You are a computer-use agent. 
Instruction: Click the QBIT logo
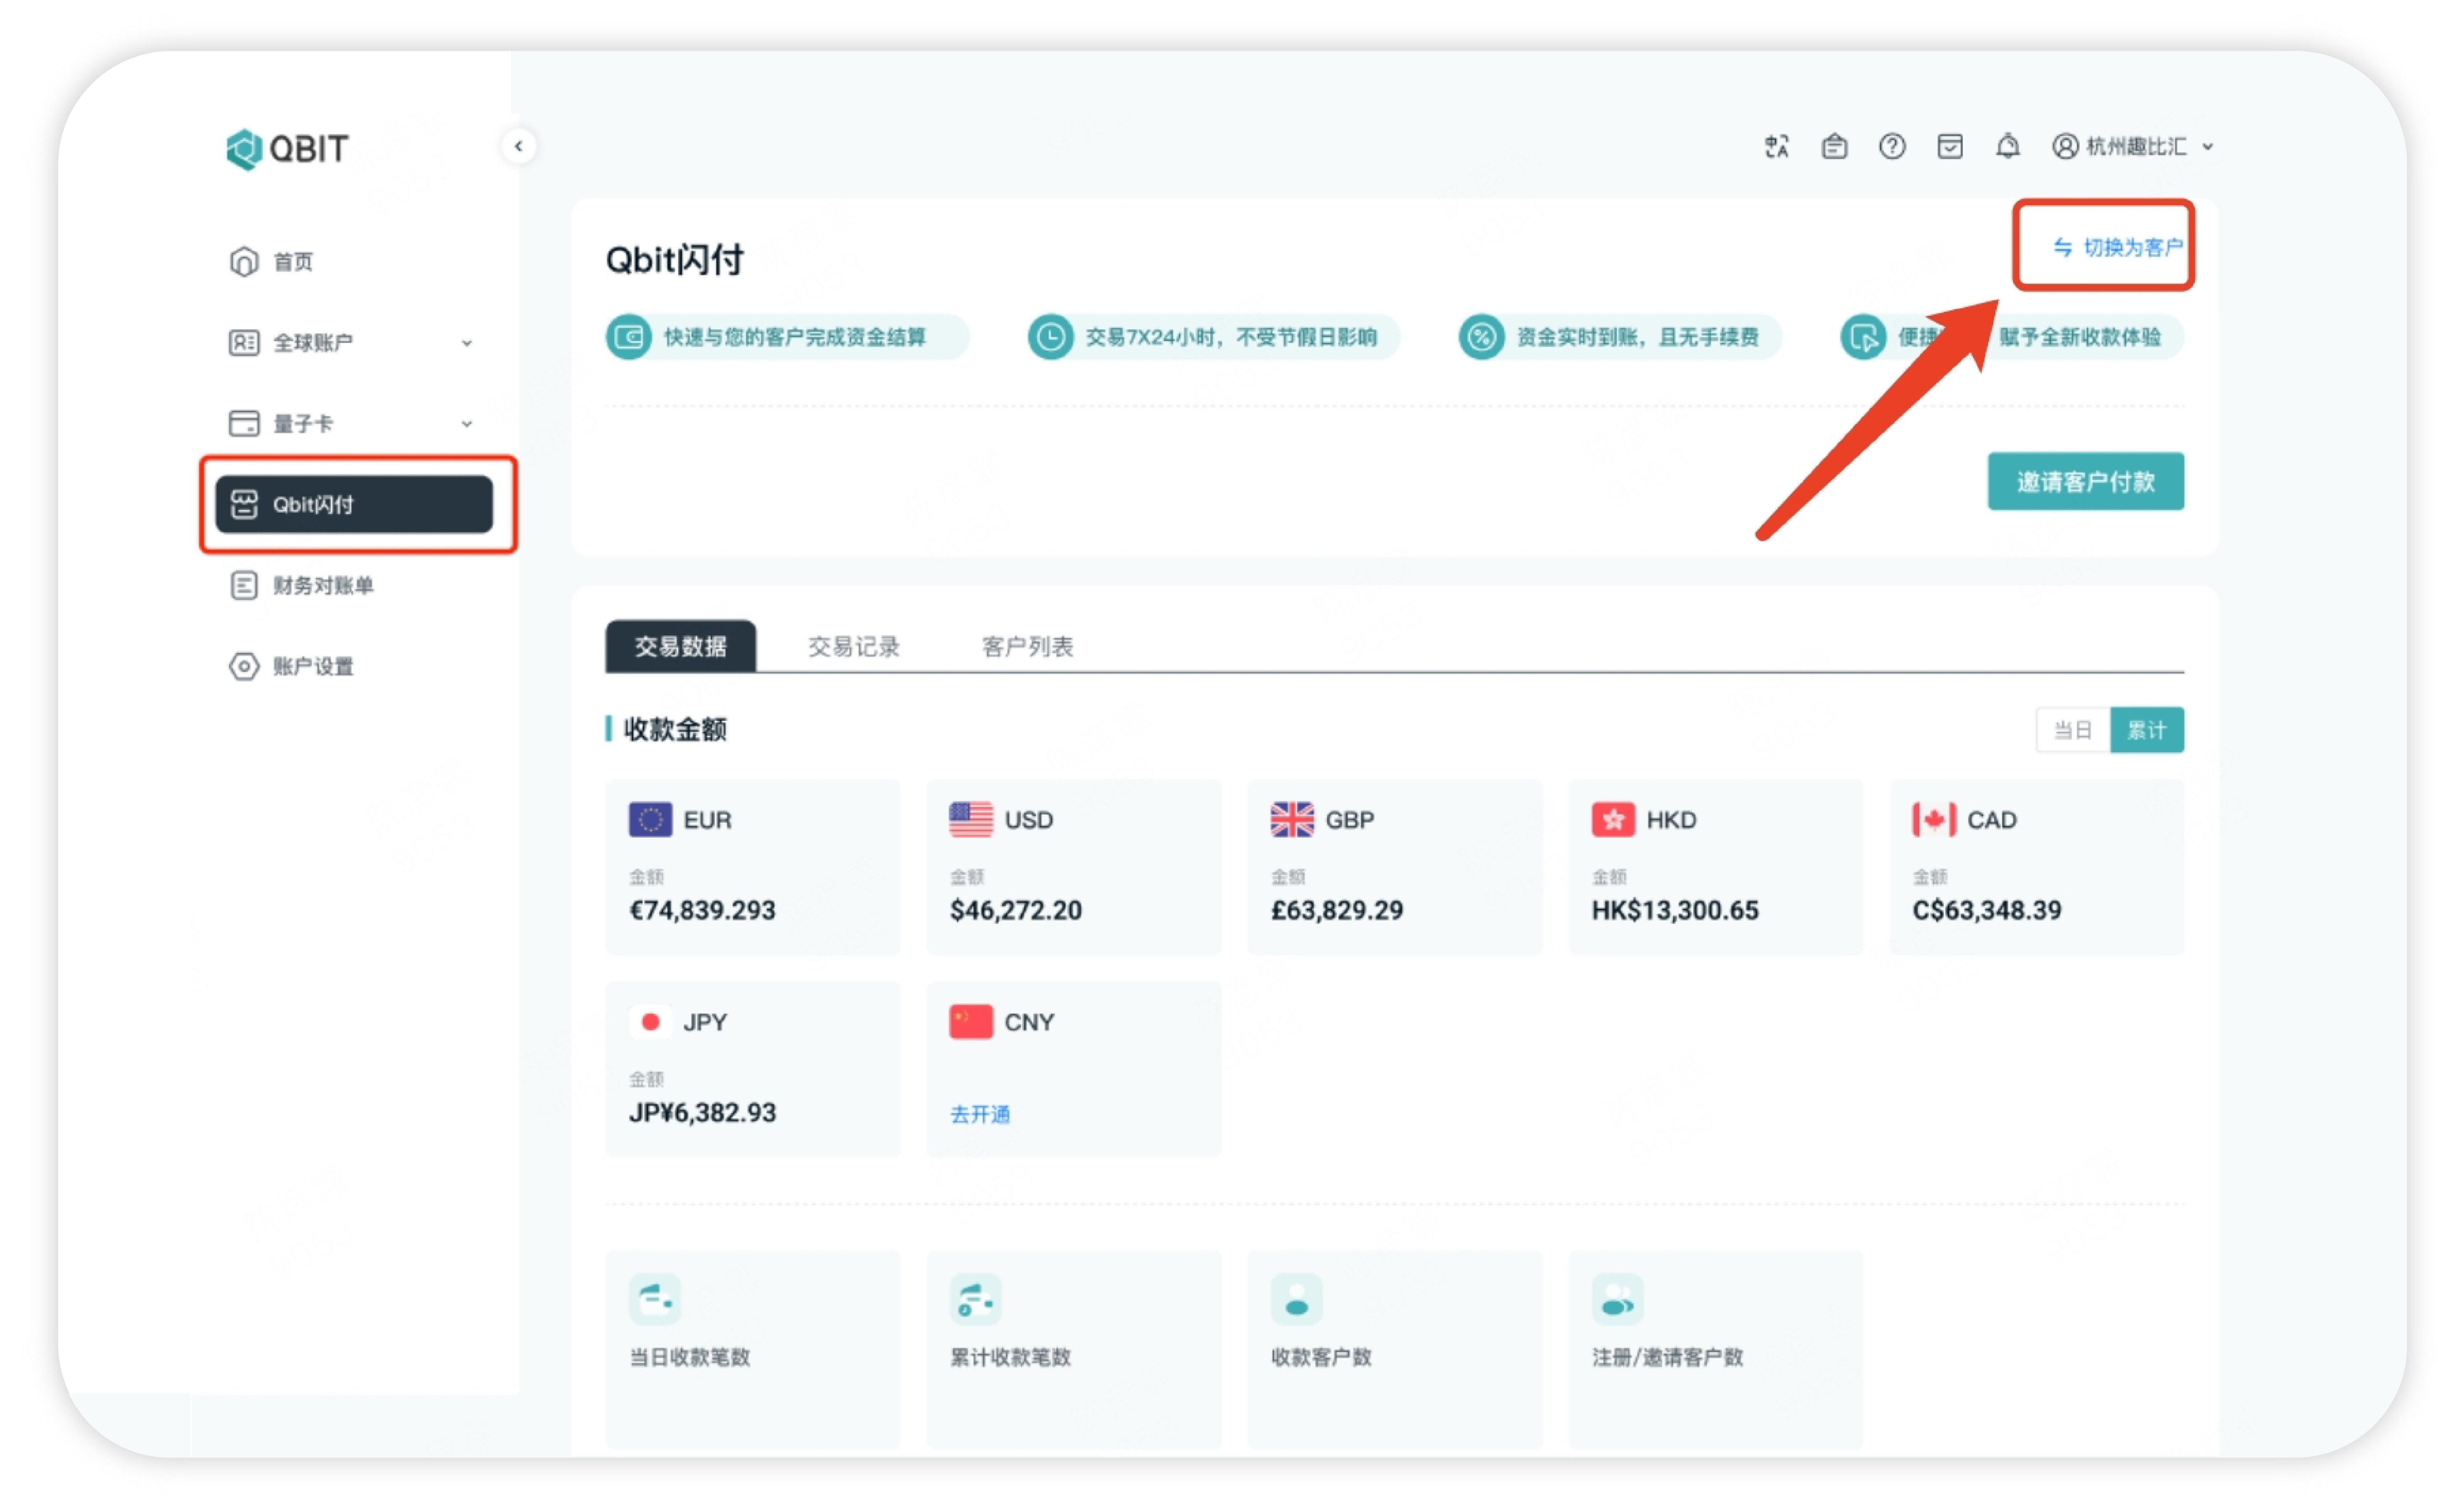(x=288, y=149)
